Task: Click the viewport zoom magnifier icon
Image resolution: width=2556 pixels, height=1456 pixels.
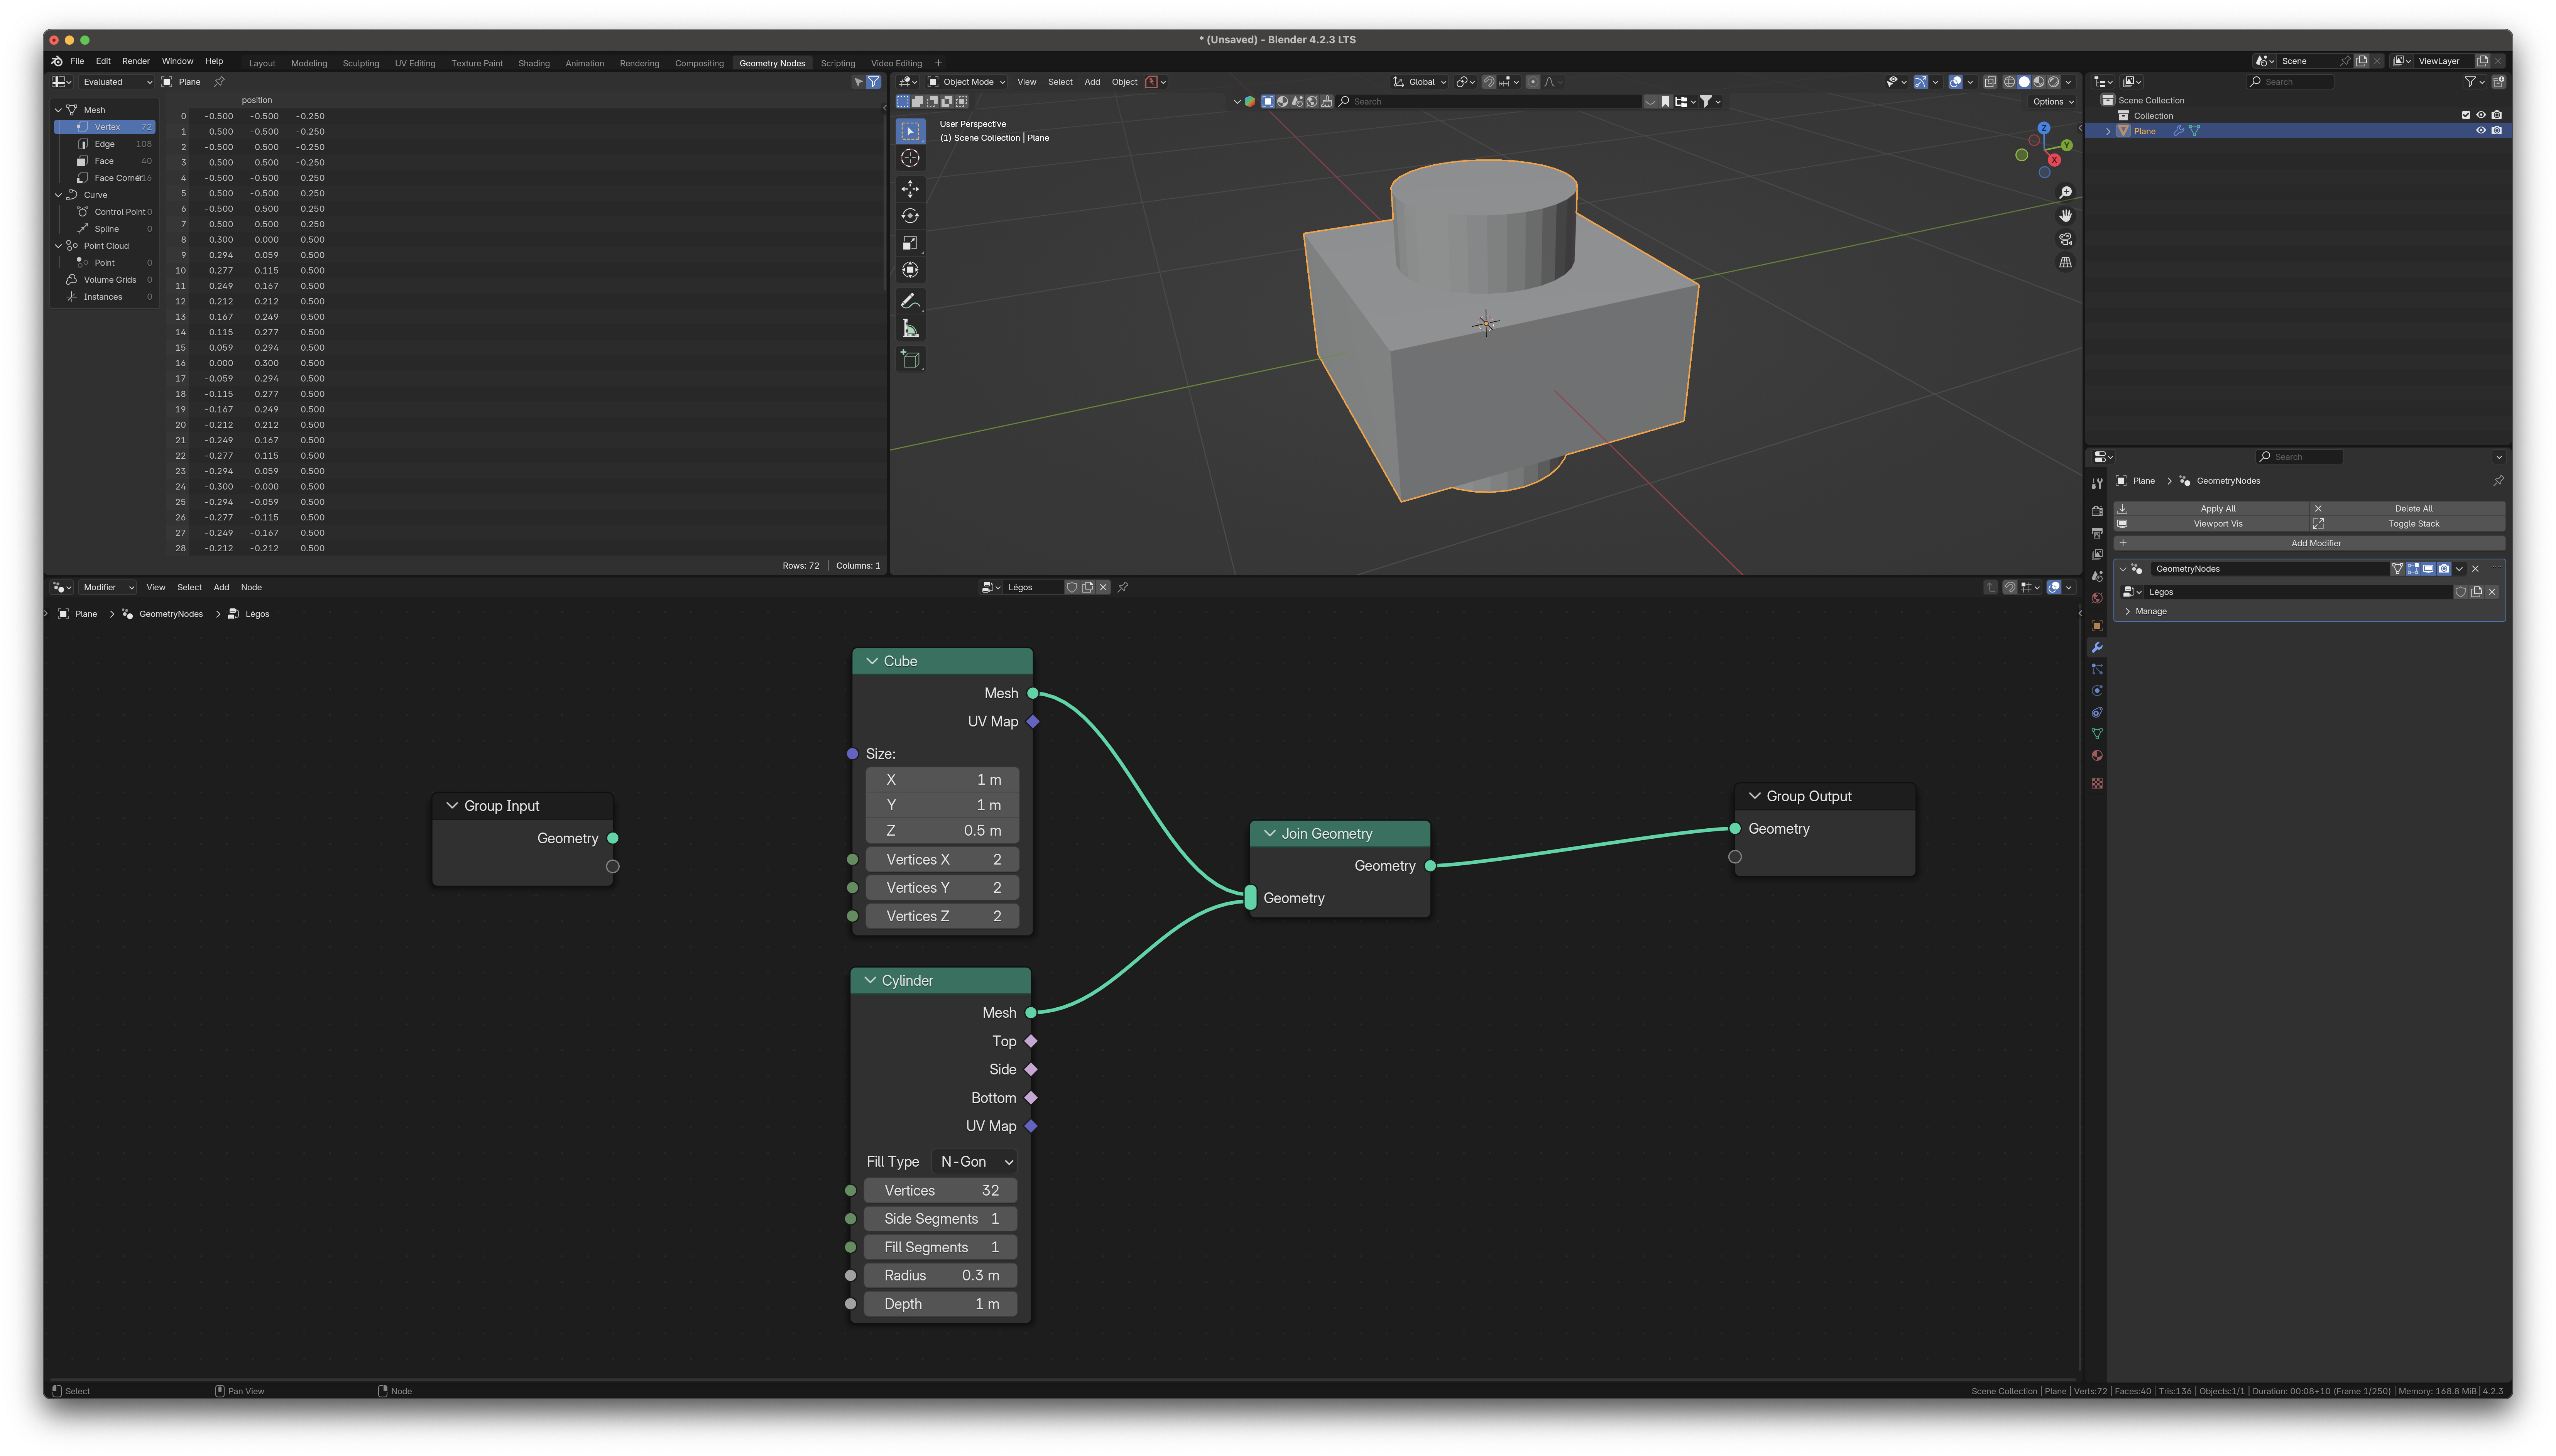Action: tap(2065, 192)
